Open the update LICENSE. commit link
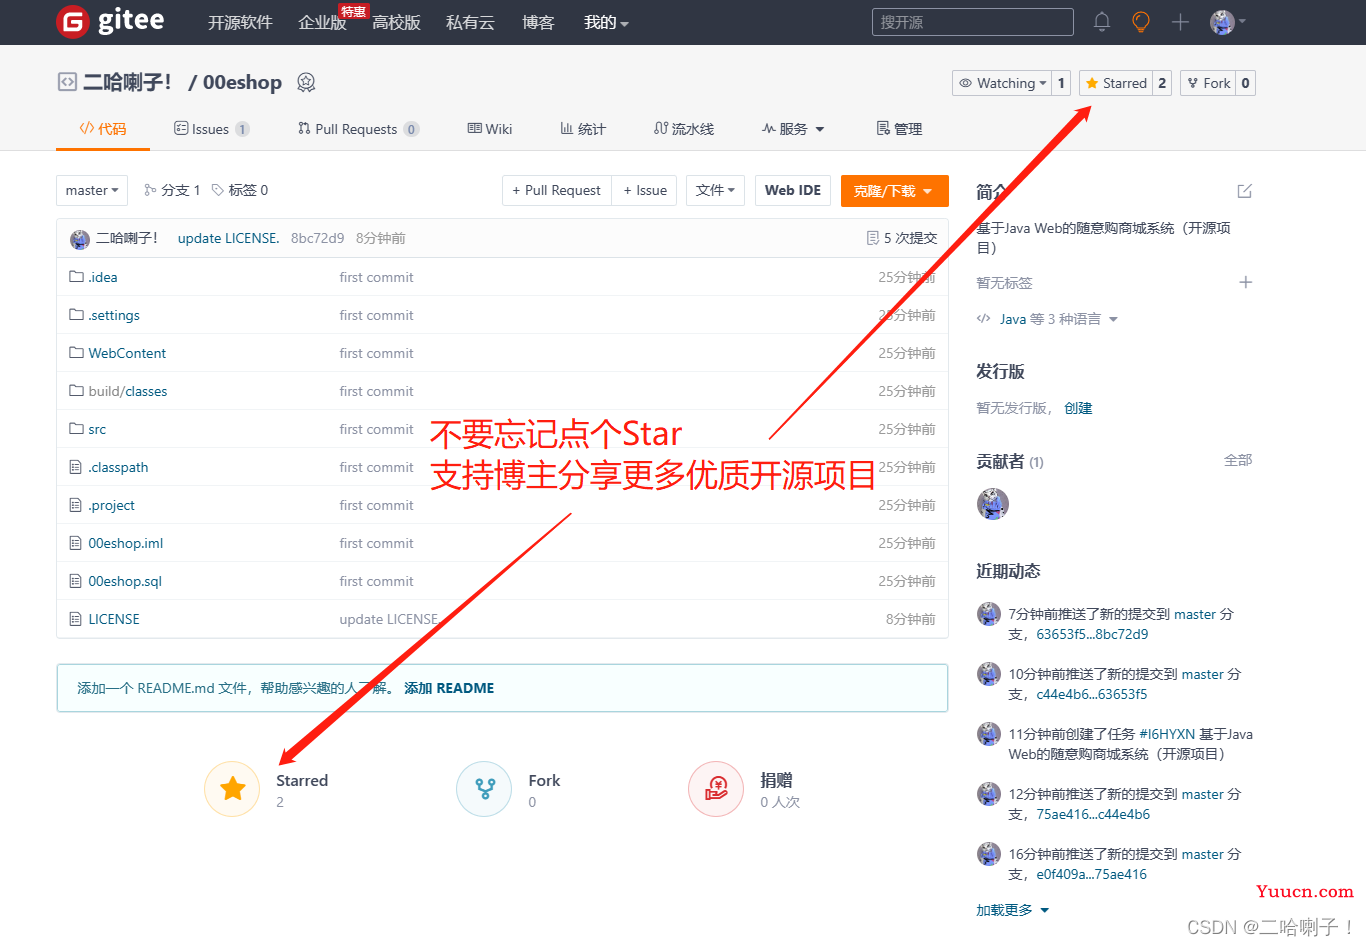 click(228, 238)
